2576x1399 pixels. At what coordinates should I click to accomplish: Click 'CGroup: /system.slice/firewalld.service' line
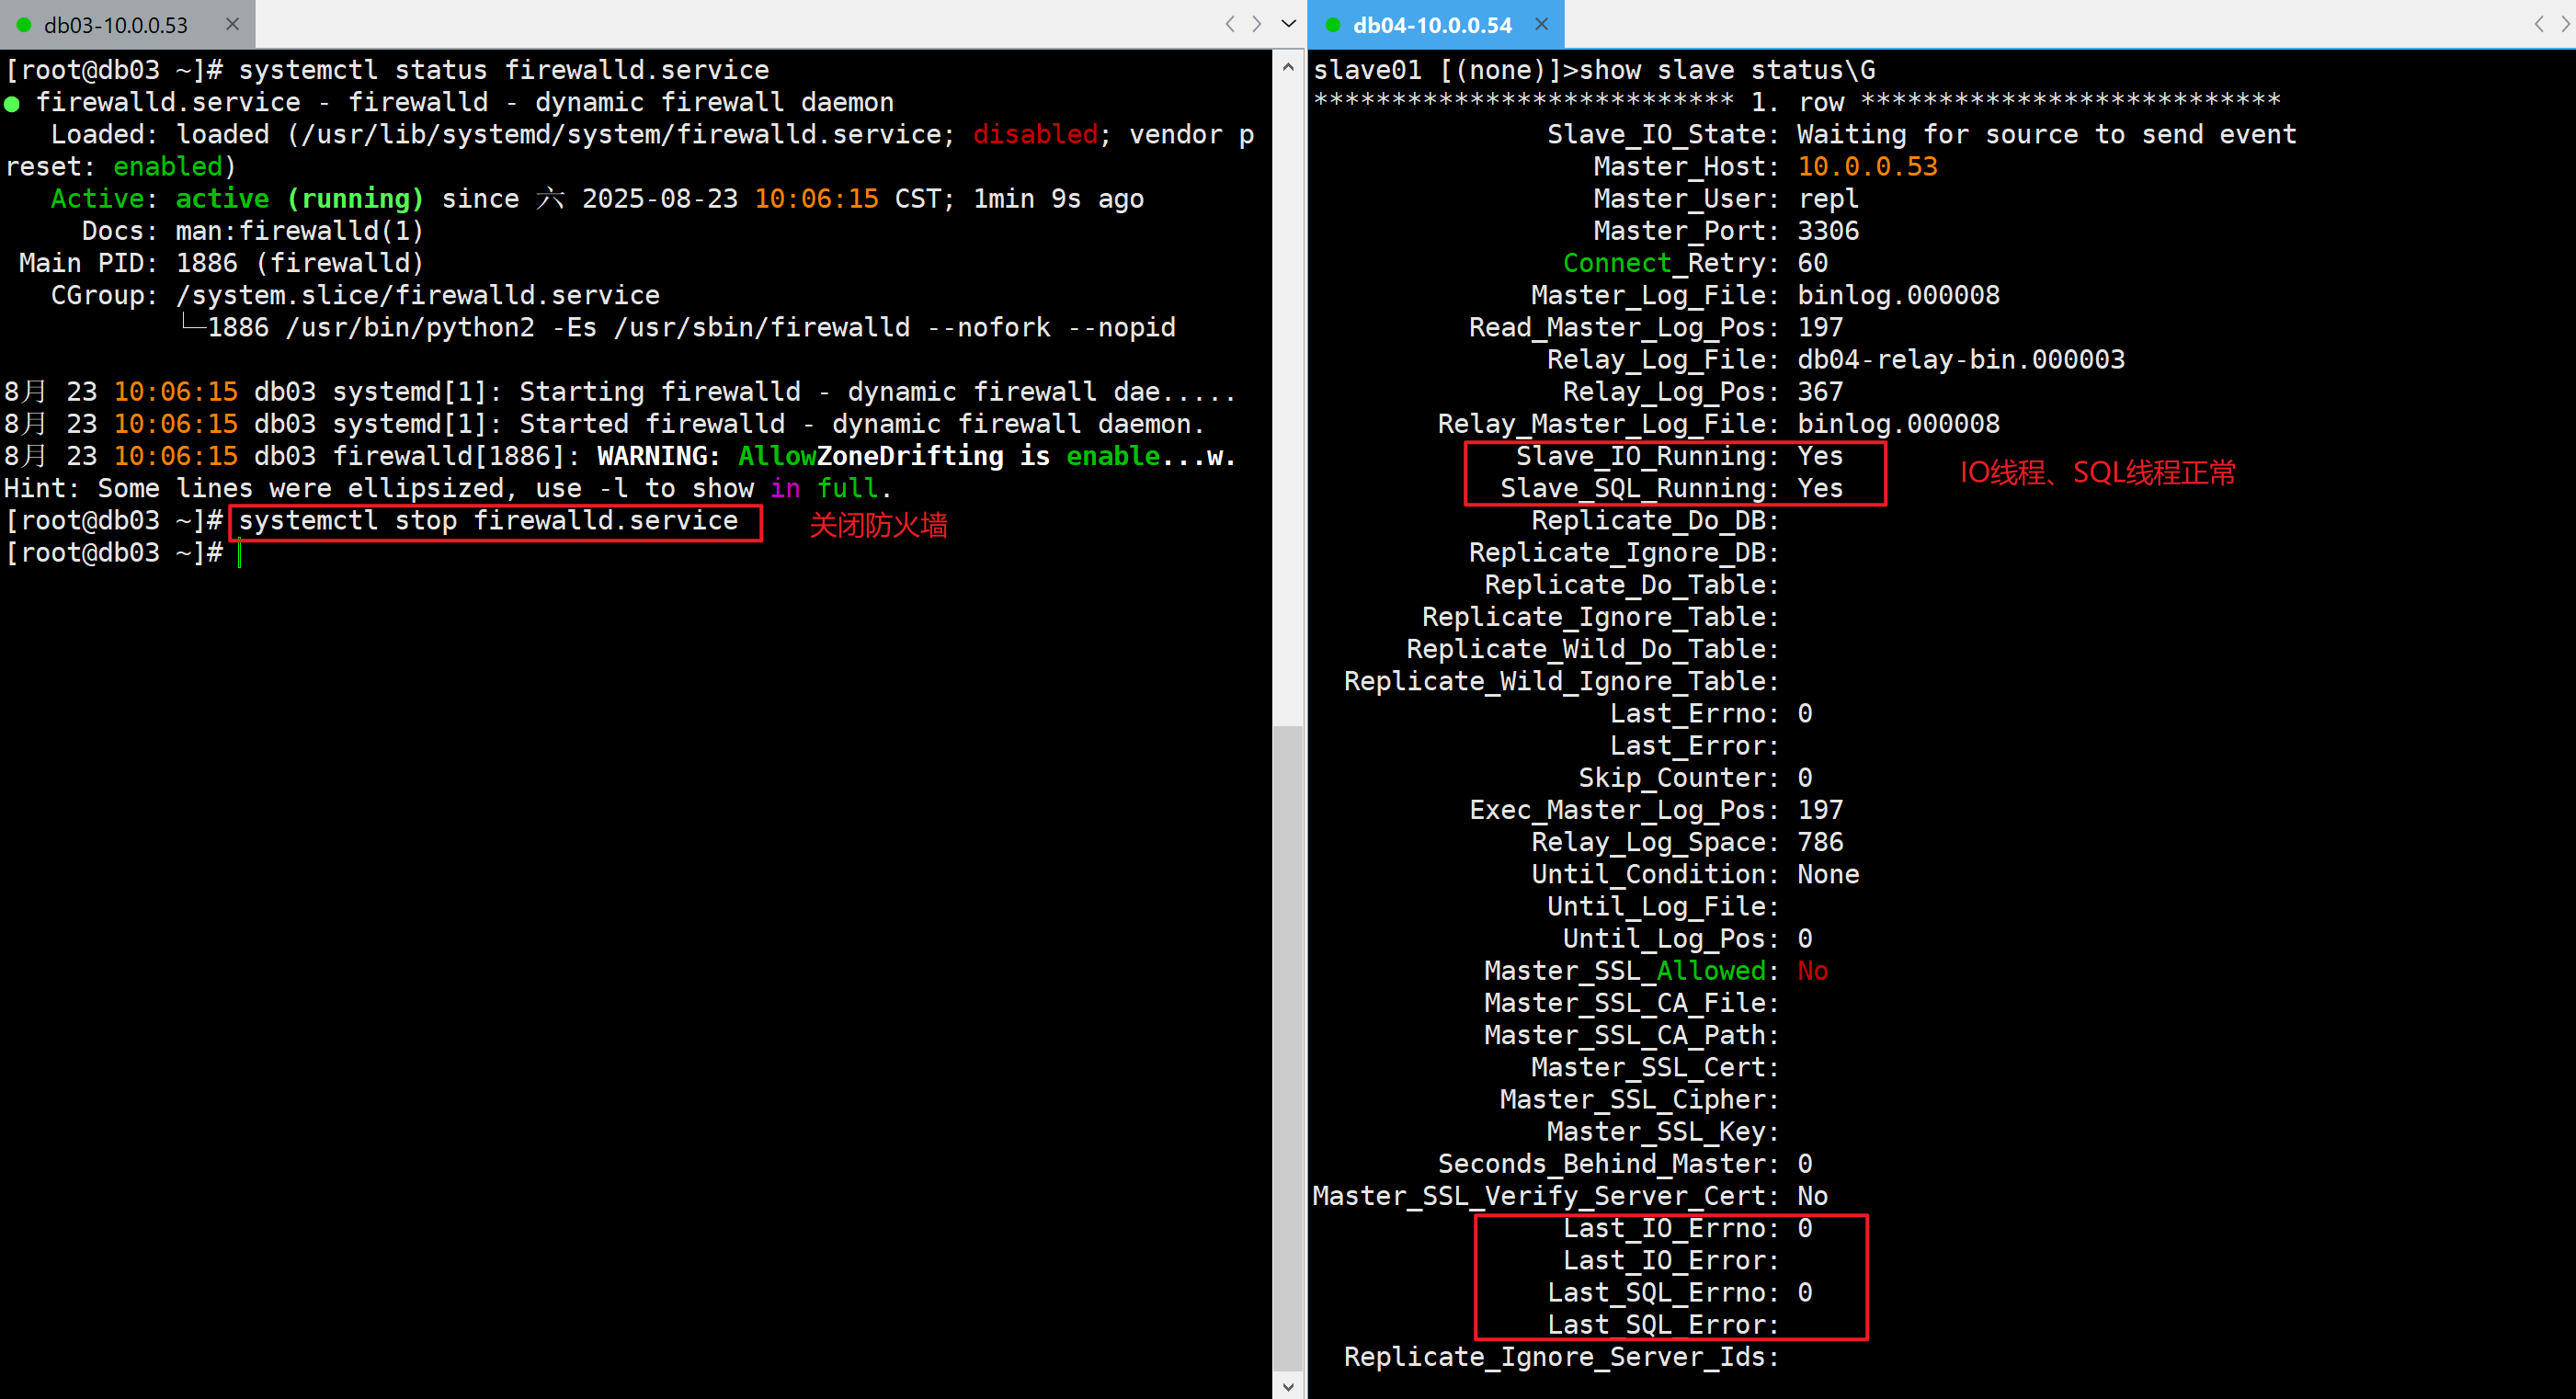click(x=355, y=295)
